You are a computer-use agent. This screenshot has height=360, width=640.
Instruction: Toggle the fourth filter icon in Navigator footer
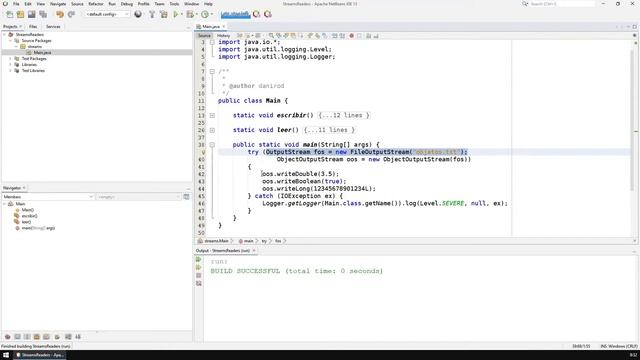[37, 337]
